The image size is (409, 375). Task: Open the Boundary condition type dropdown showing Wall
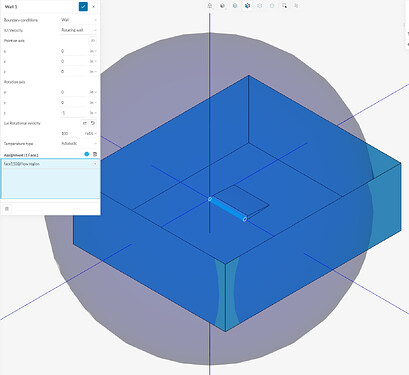[79, 20]
